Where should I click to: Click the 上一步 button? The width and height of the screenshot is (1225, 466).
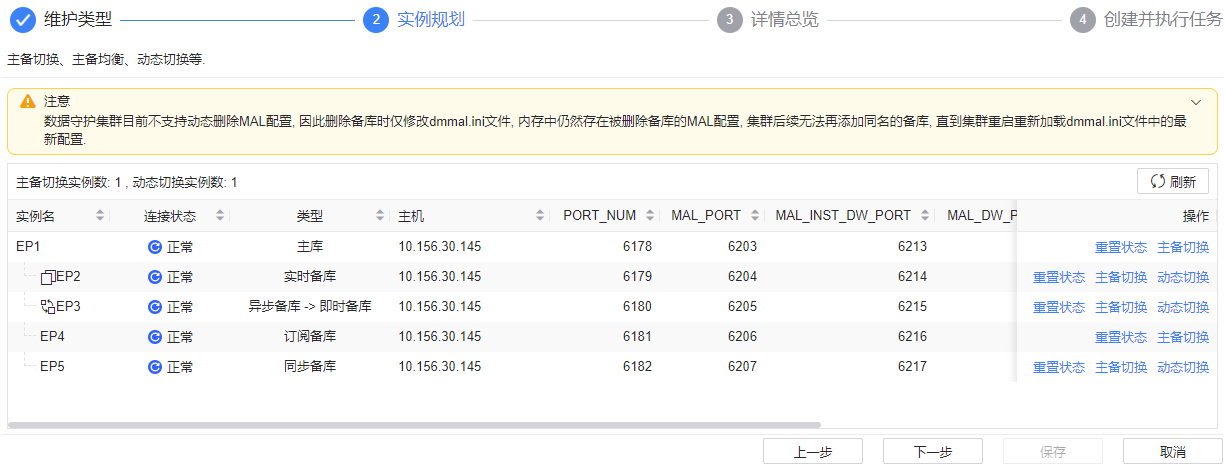click(x=812, y=451)
